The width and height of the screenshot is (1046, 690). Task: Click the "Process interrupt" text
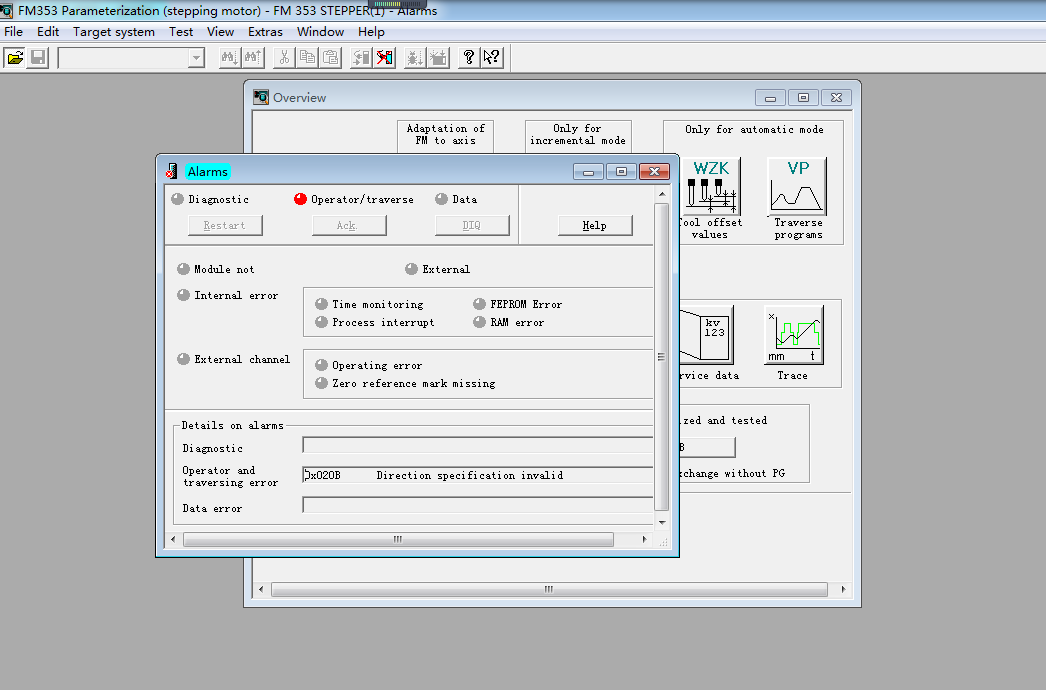[x=383, y=322]
